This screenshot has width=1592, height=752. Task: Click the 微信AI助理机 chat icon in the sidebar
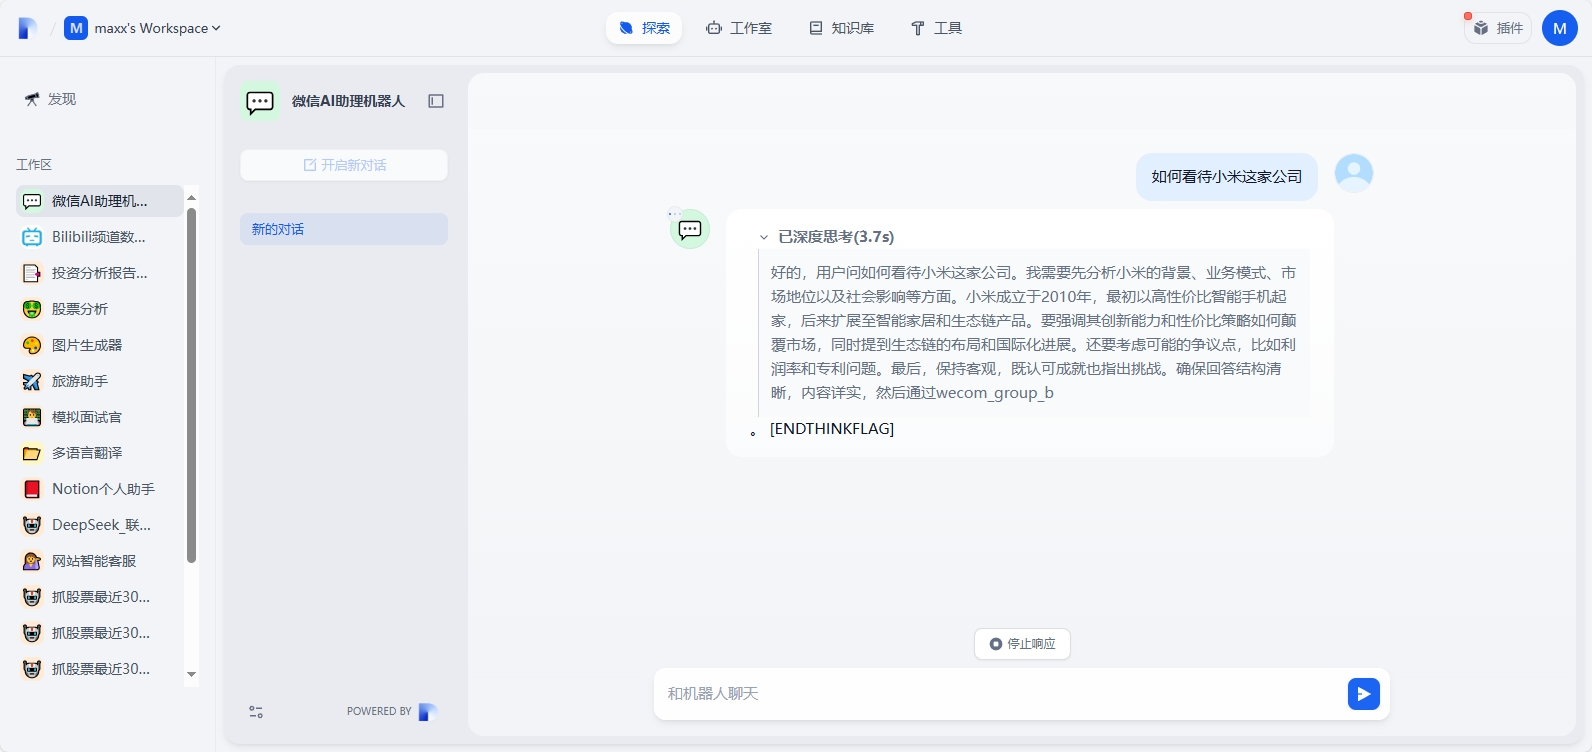tap(32, 201)
